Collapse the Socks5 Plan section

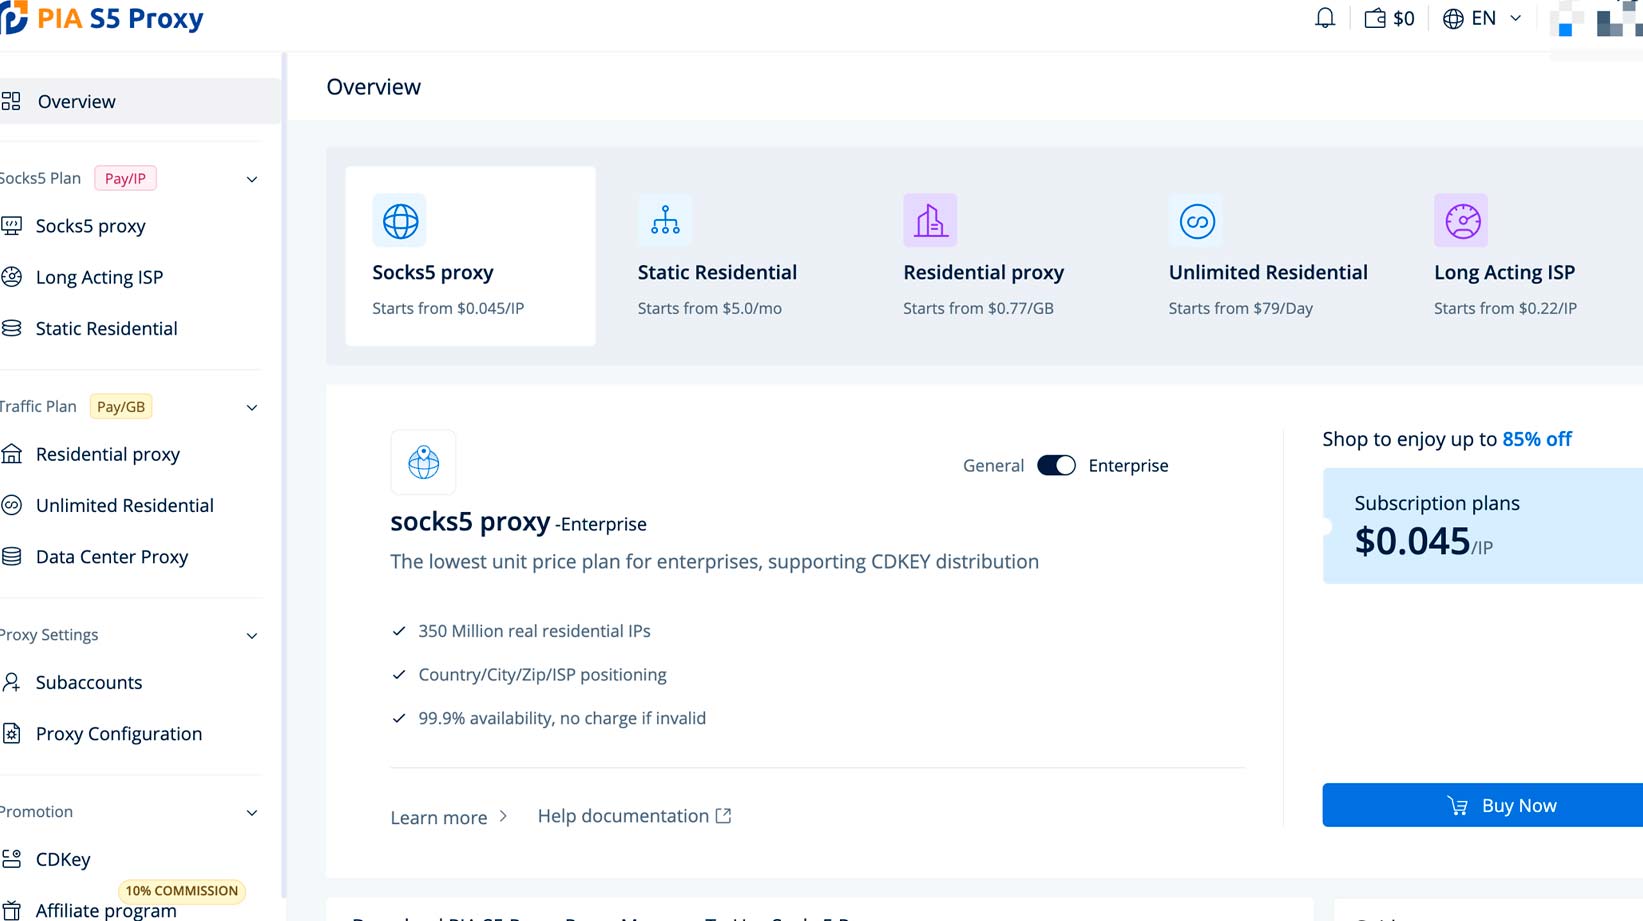[x=252, y=179]
